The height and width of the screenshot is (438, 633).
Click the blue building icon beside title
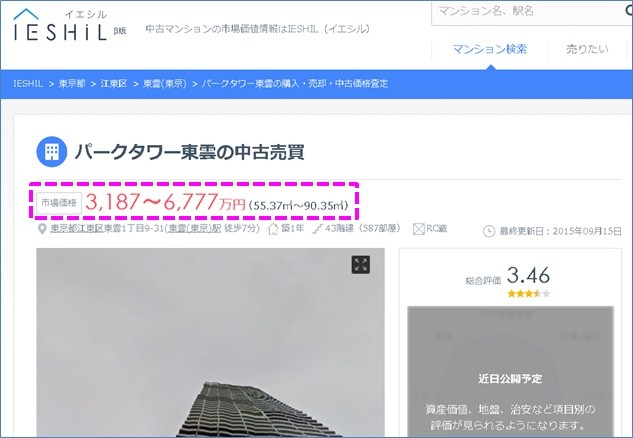[x=52, y=152]
